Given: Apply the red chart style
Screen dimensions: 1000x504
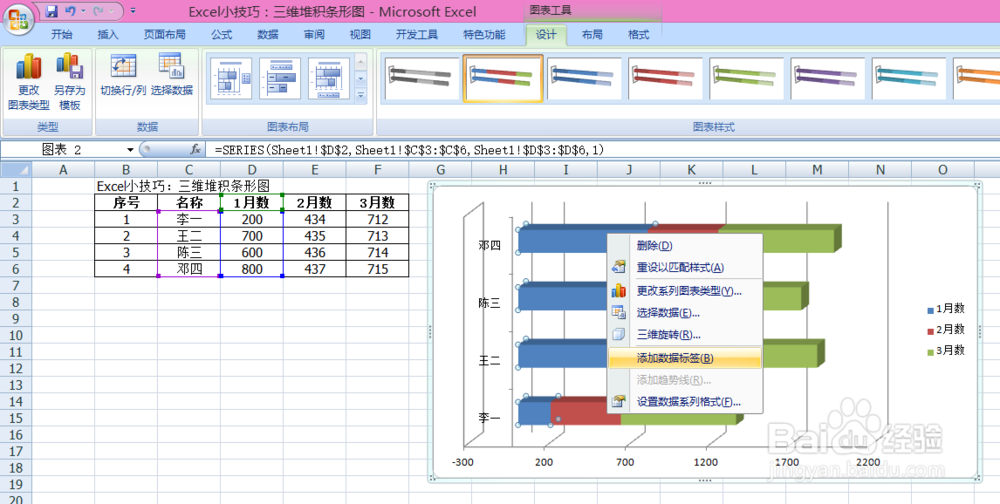Looking at the screenshot, I should tap(665, 78).
